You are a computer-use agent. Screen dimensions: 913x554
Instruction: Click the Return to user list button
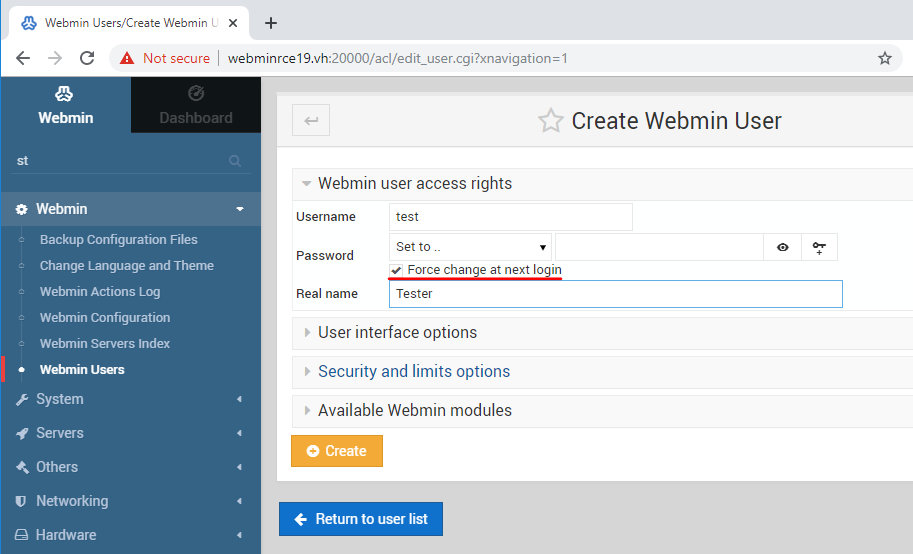coord(360,519)
